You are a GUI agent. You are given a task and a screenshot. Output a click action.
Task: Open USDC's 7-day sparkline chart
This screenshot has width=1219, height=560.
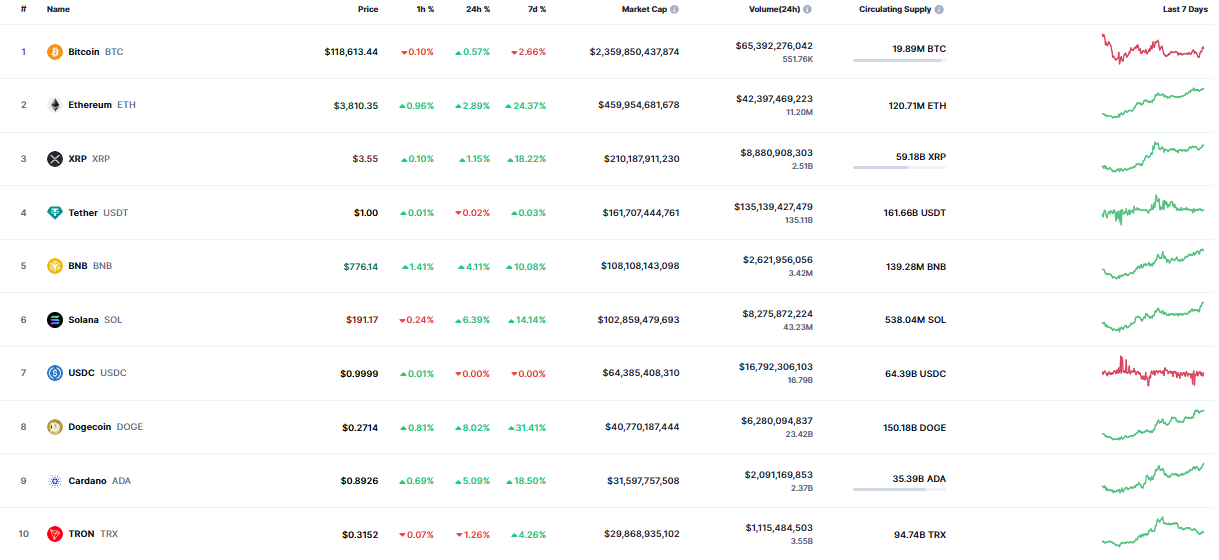tap(1153, 371)
